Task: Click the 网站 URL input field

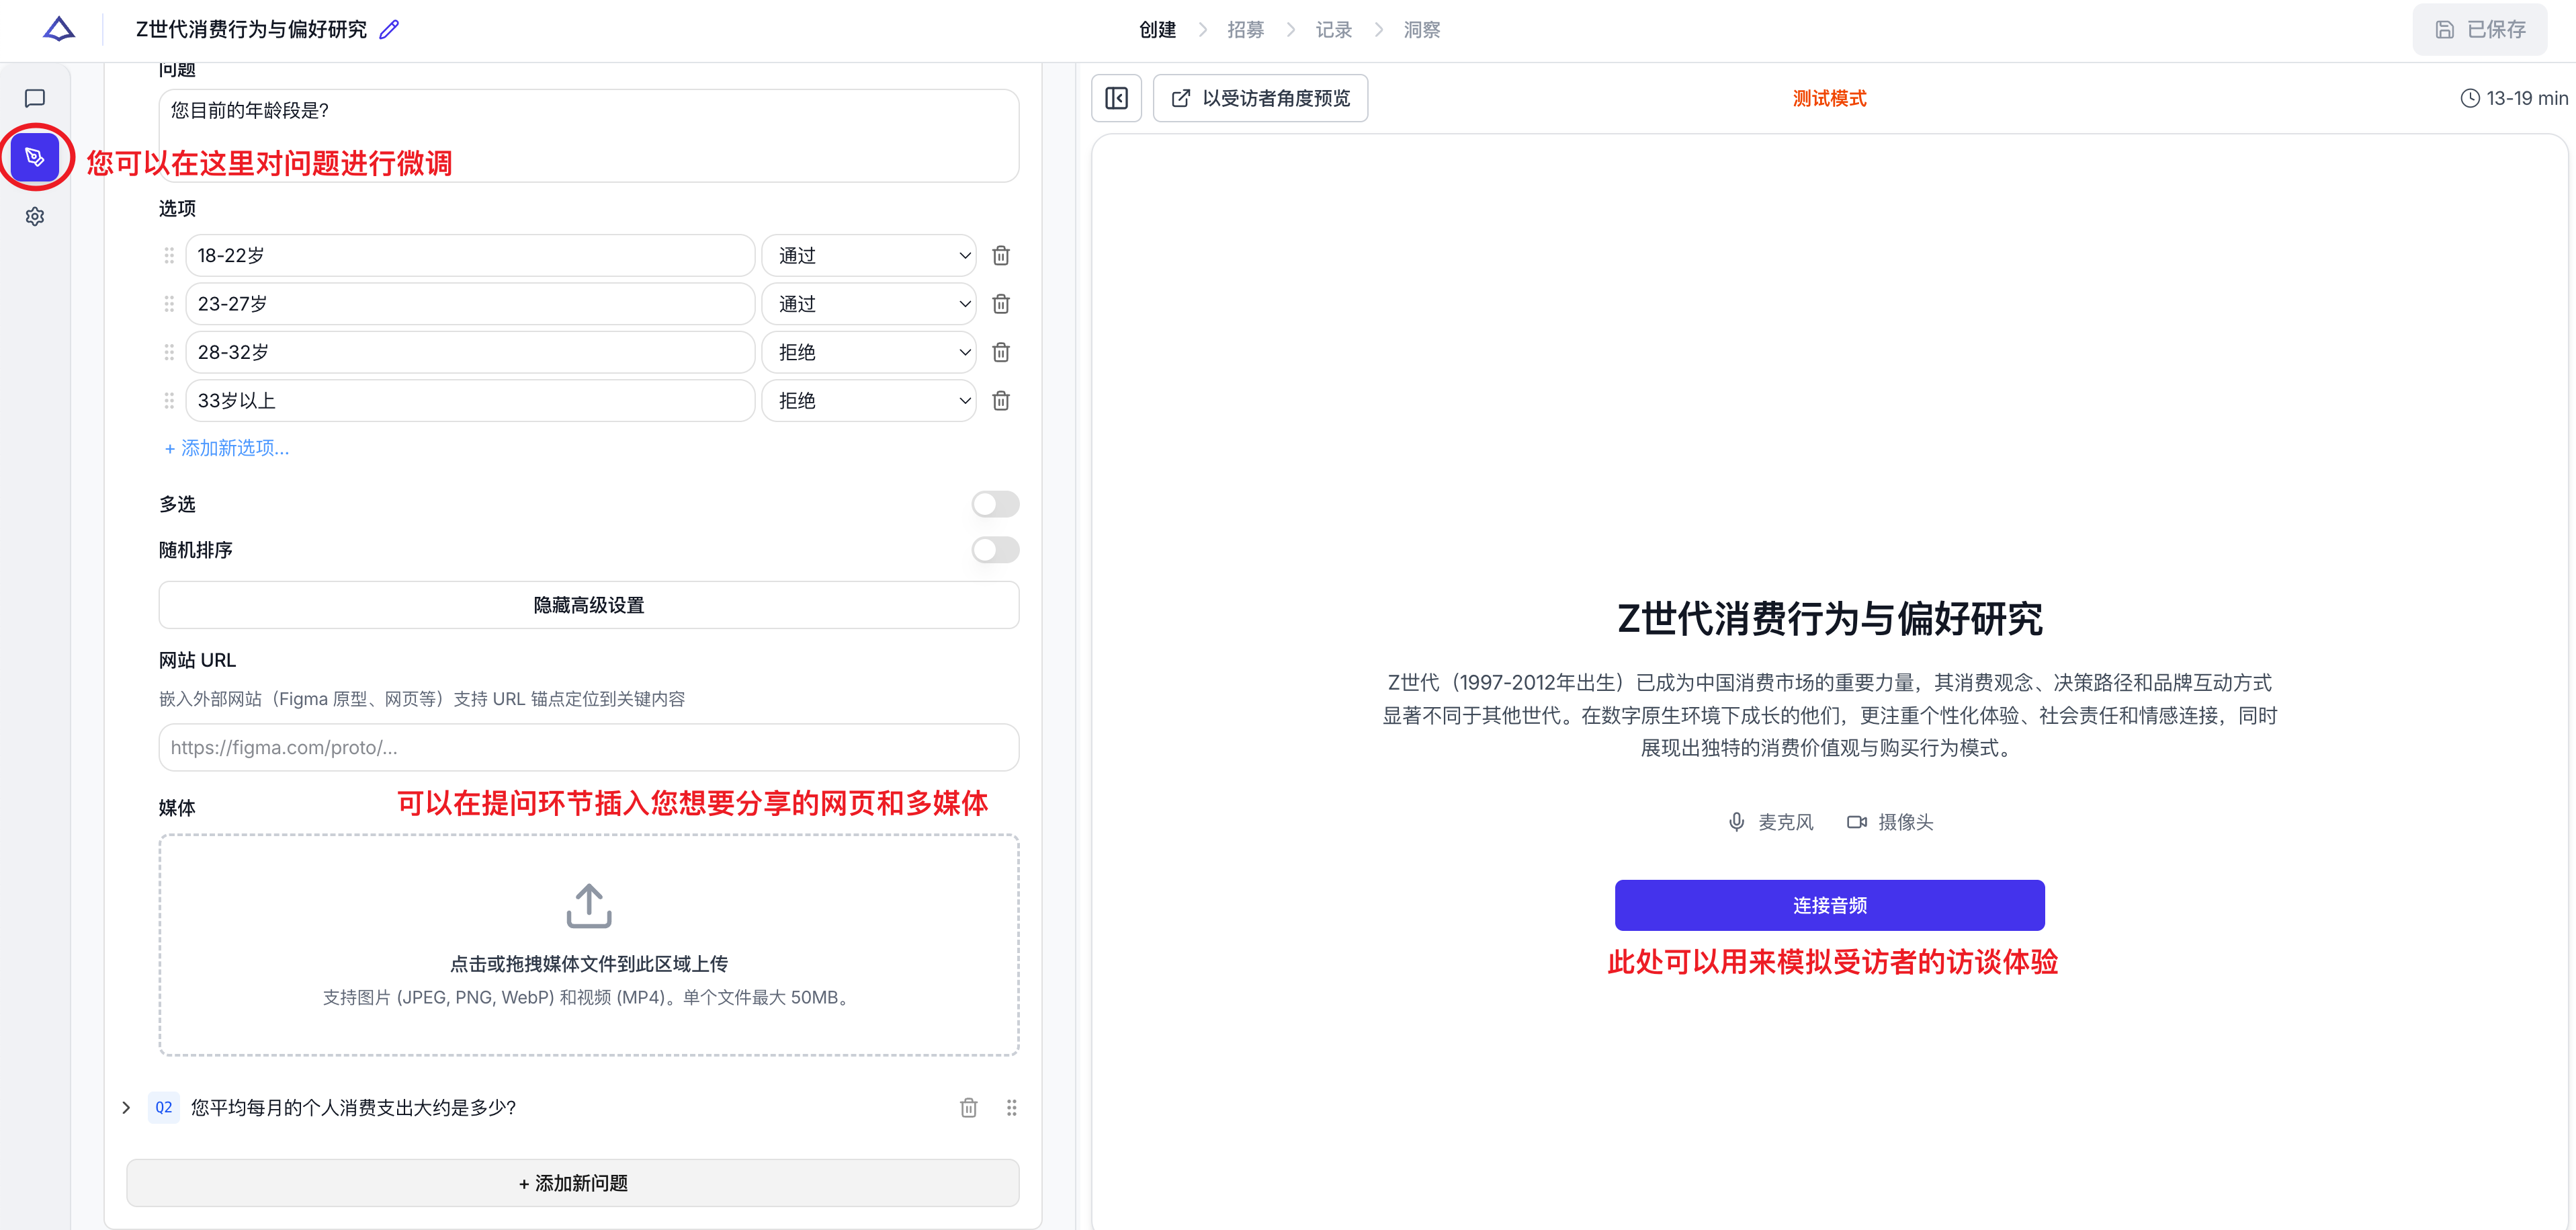Action: click(x=588, y=748)
